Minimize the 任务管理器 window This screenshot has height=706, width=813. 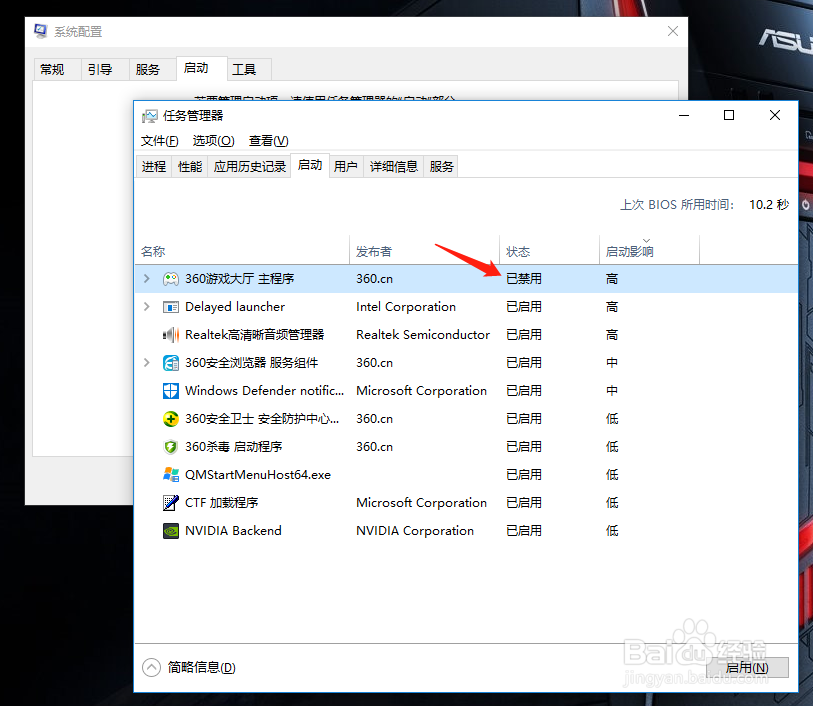point(684,115)
